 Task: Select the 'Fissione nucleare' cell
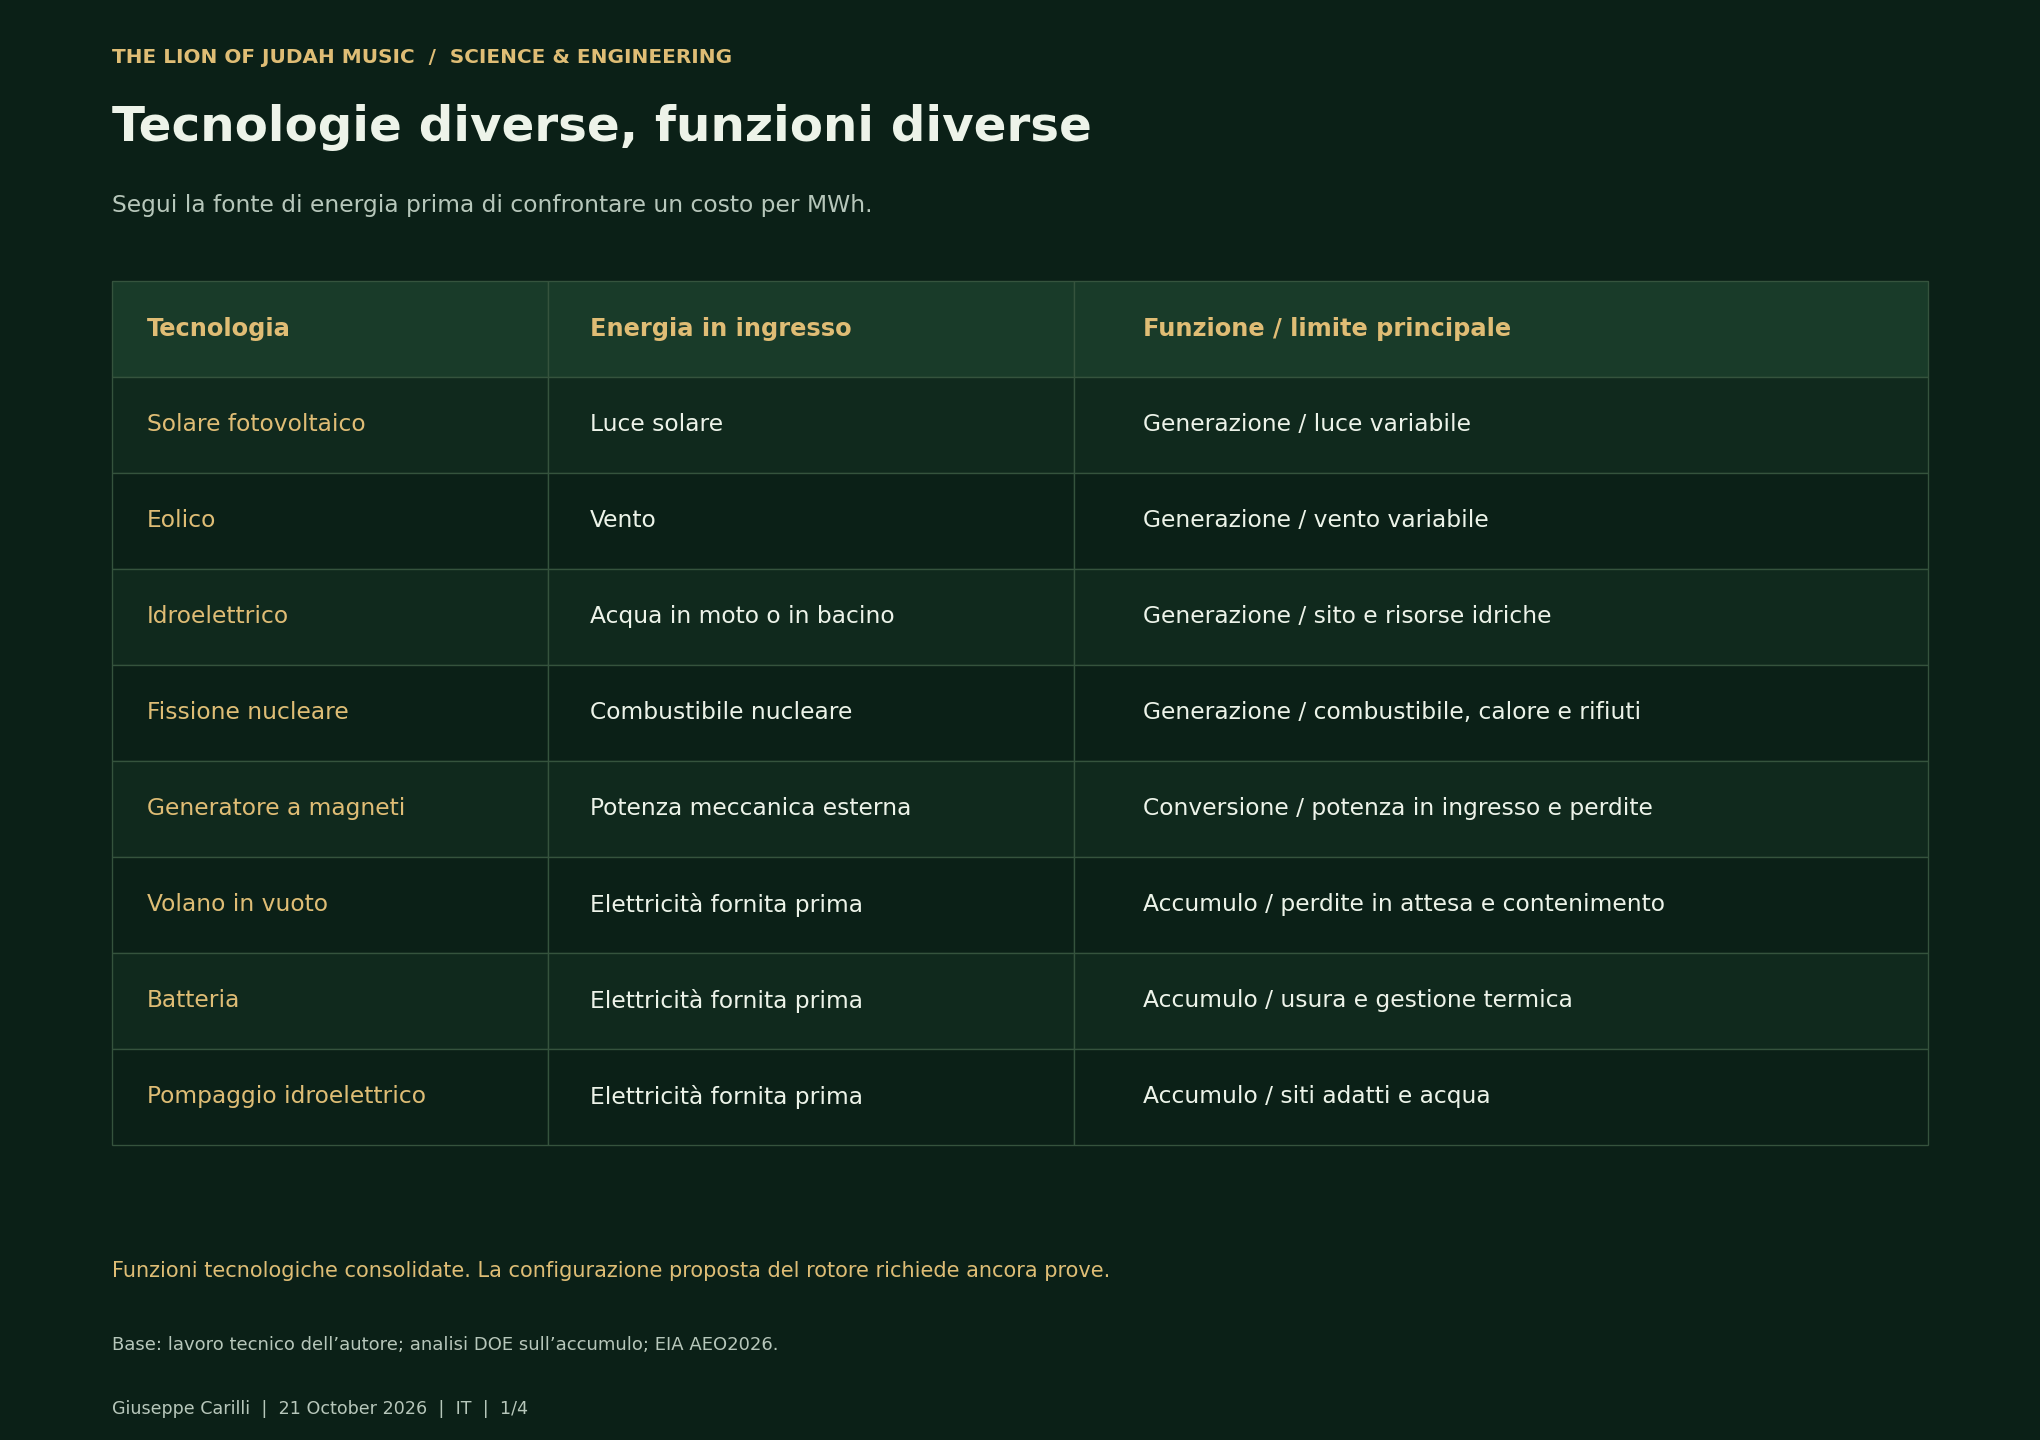pos(330,713)
